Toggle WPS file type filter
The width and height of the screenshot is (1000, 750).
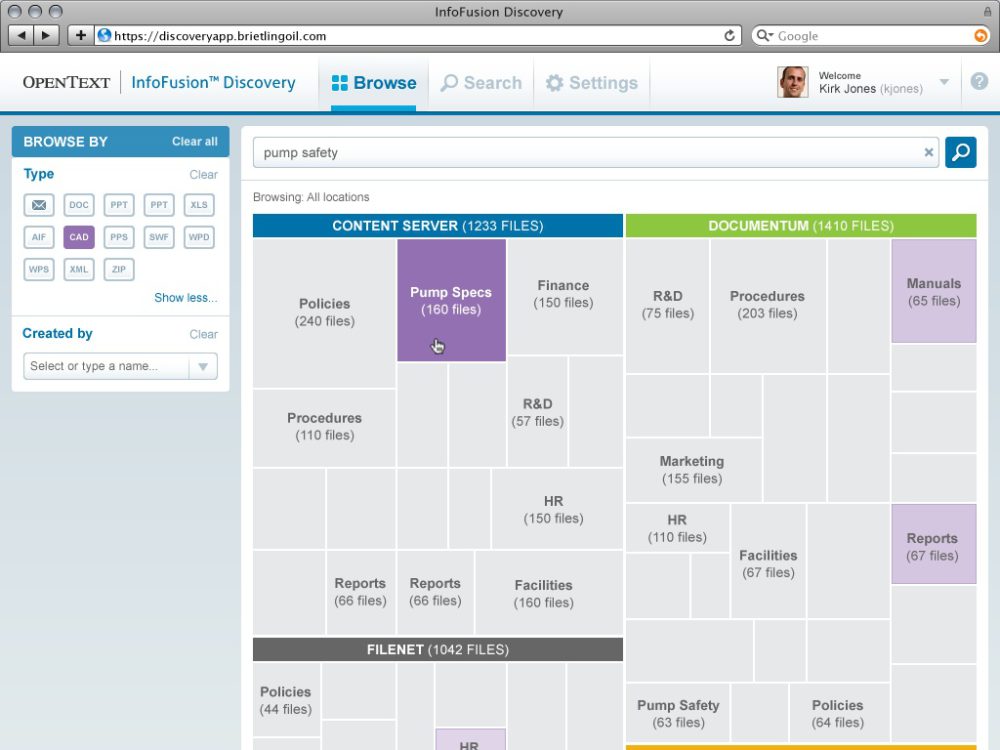pyautogui.click(x=39, y=269)
